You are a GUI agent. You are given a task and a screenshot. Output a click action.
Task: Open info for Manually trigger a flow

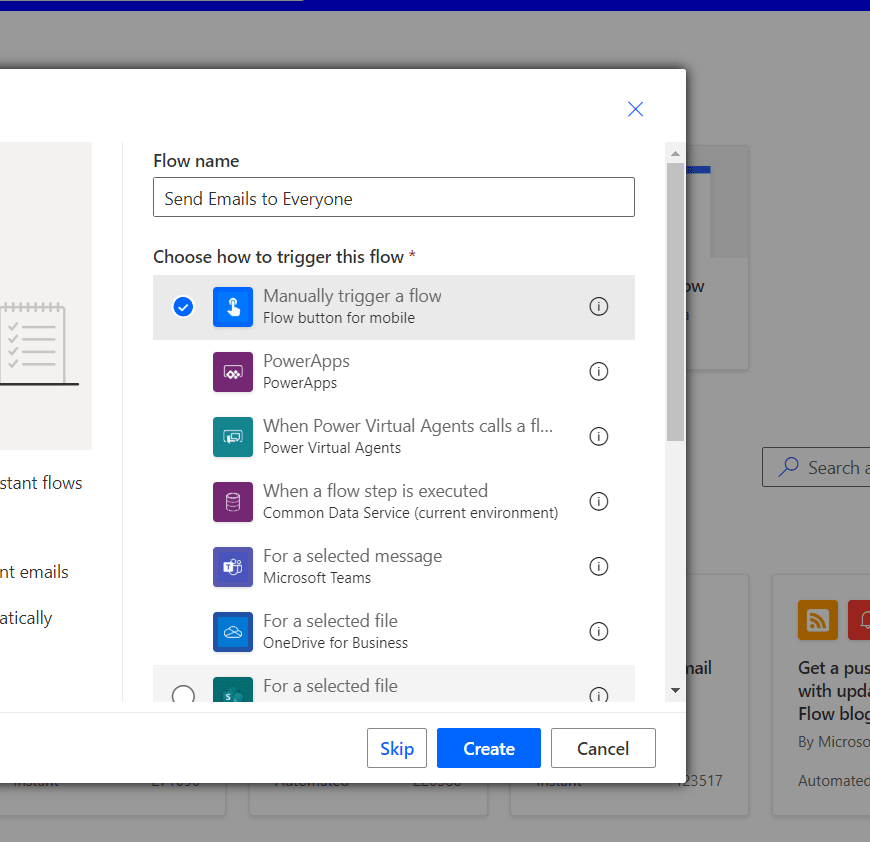point(599,306)
